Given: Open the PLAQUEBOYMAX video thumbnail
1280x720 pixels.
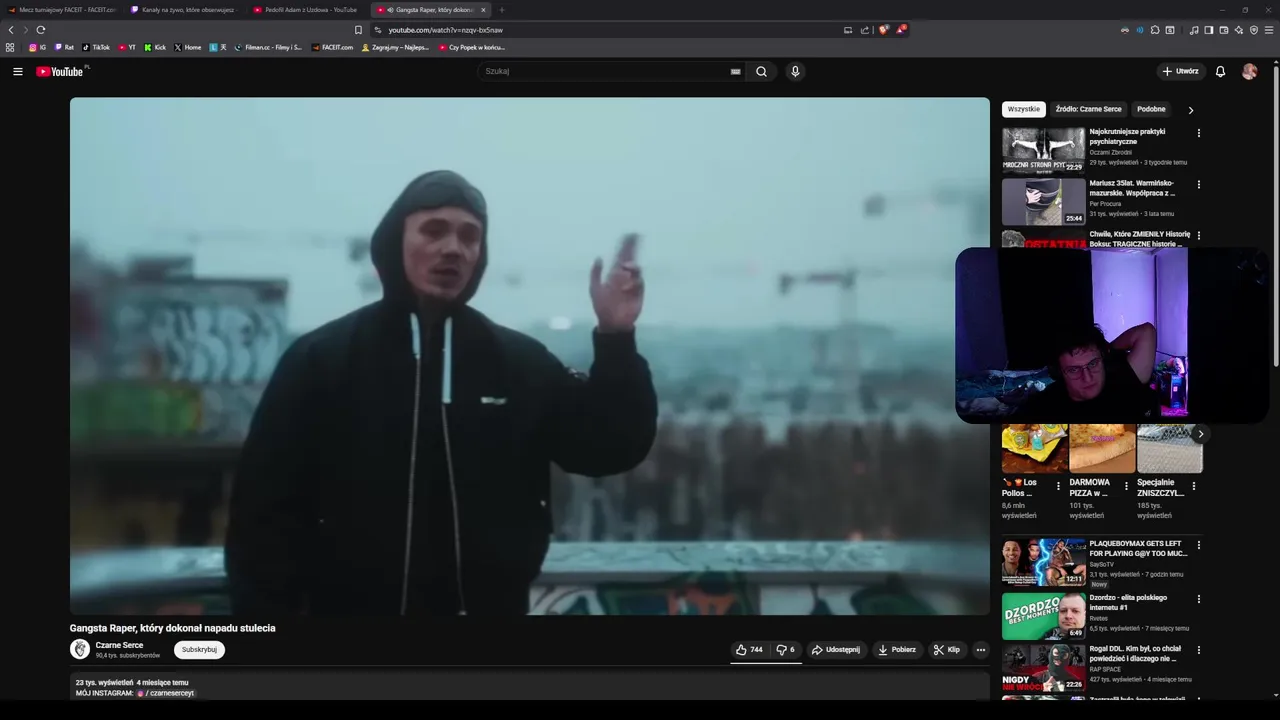Looking at the screenshot, I should point(1043,562).
